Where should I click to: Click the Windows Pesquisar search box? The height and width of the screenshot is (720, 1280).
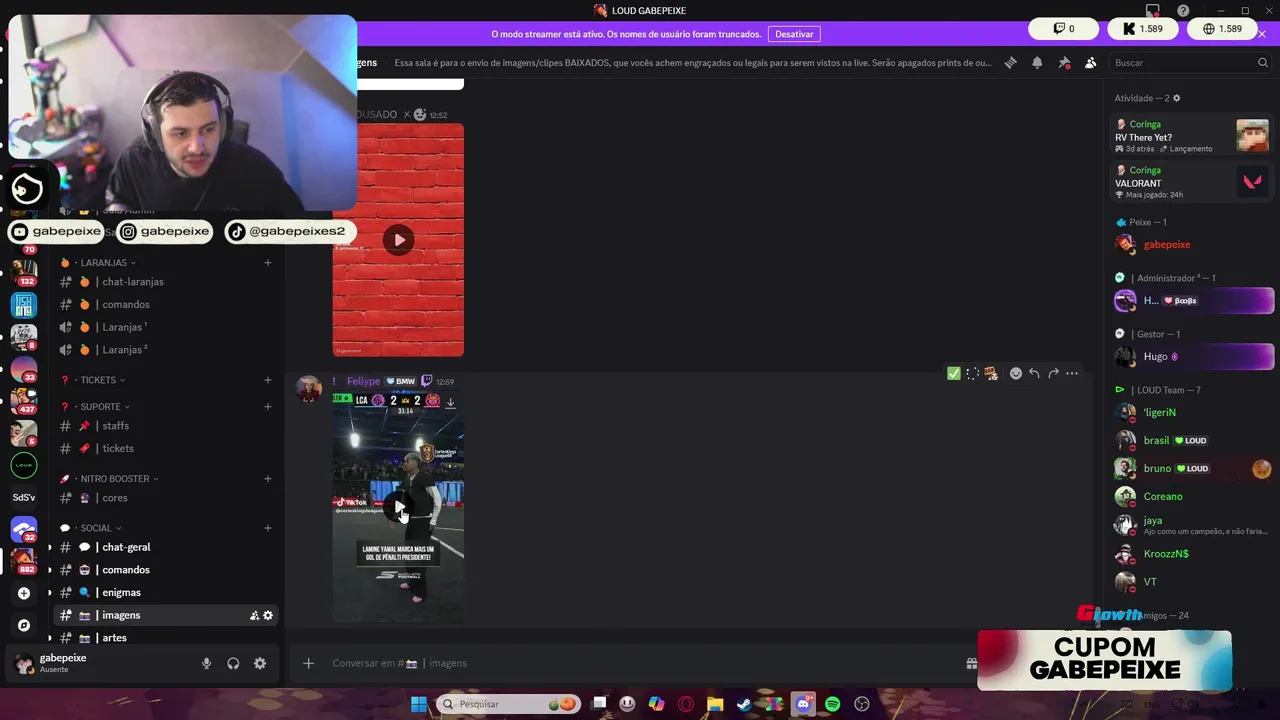pyautogui.click(x=510, y=704)
